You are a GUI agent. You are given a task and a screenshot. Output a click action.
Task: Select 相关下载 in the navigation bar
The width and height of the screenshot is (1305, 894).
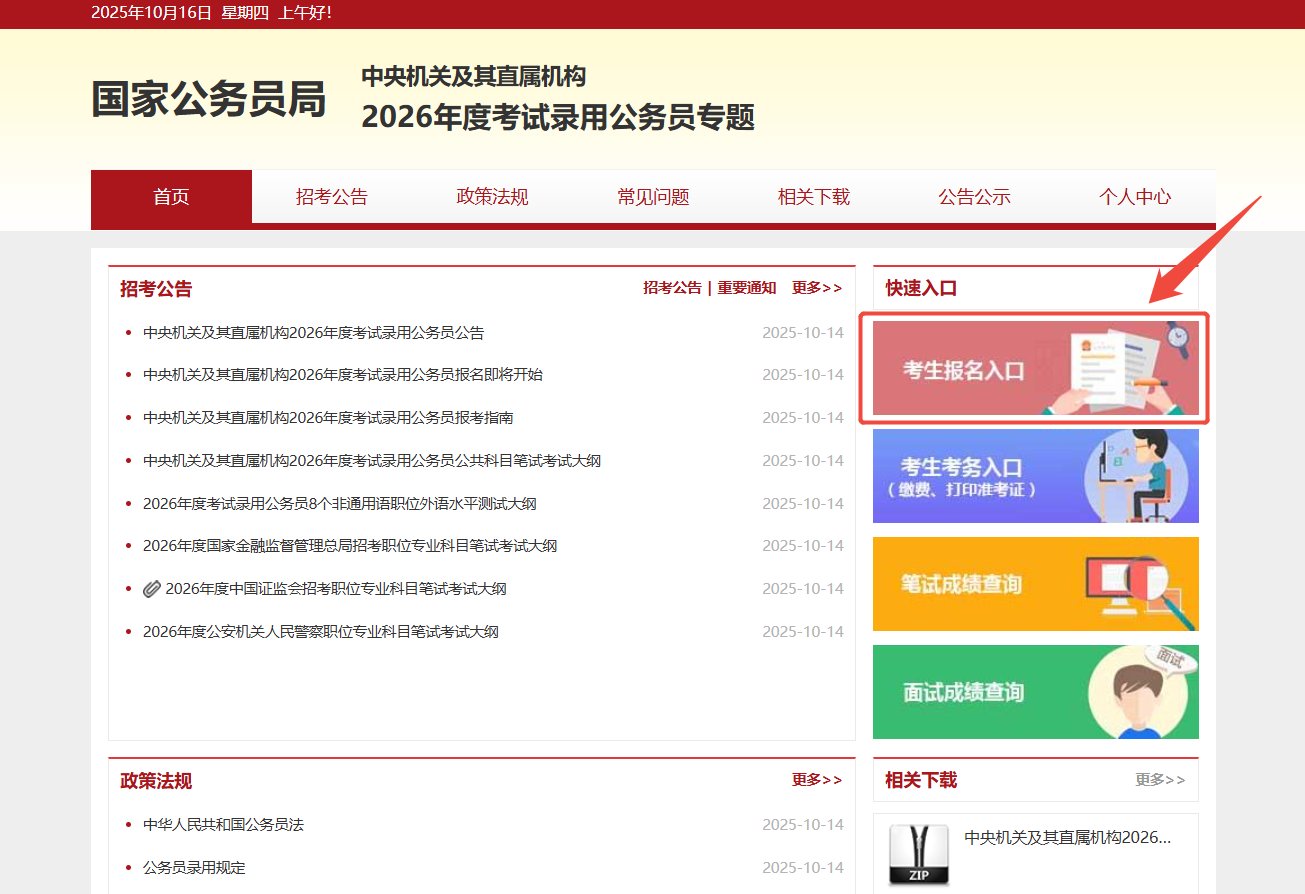coord(814,197)
